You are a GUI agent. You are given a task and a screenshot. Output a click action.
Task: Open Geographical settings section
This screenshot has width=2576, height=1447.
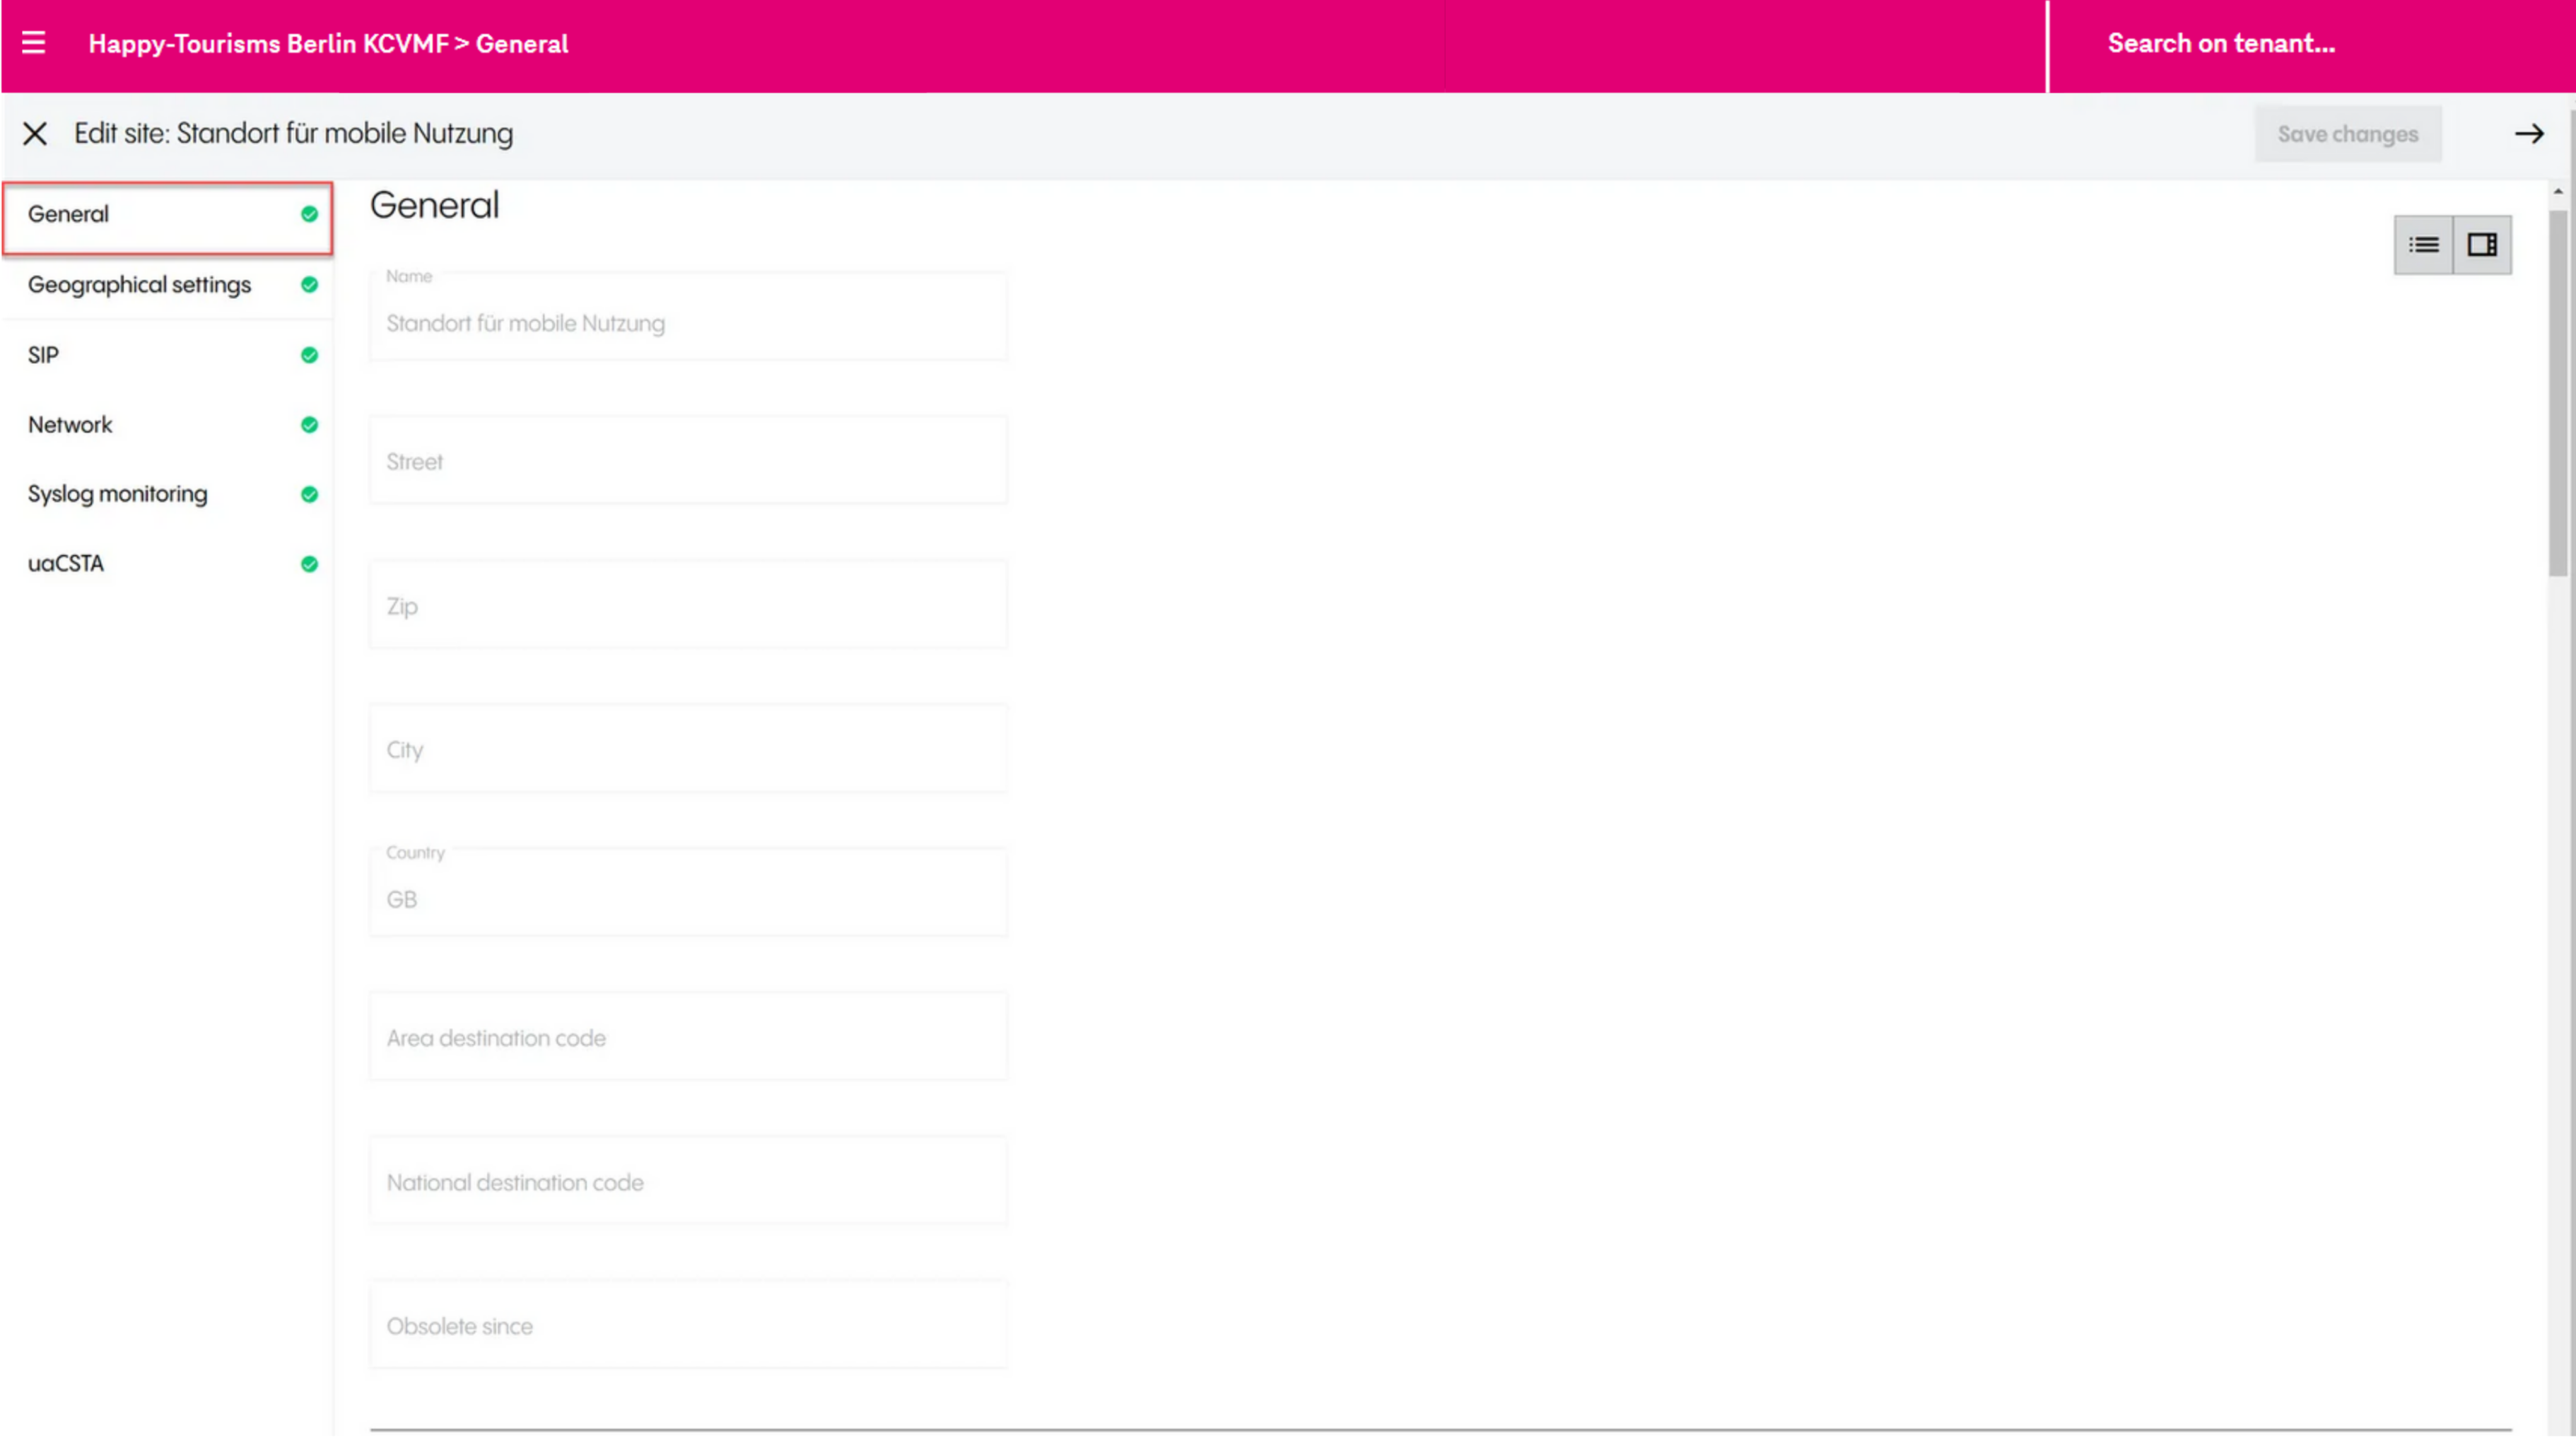[x=139, y=285]
